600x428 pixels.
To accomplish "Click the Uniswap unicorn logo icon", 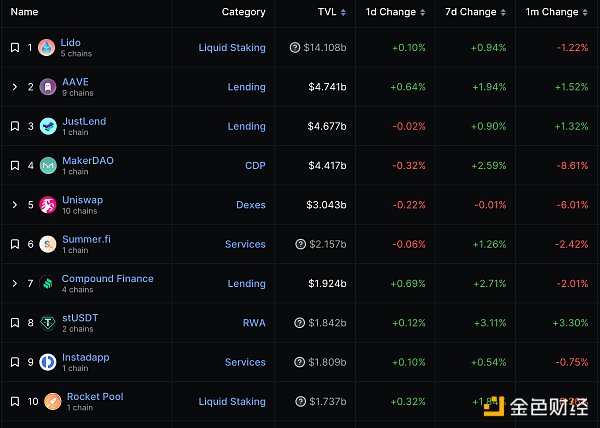I will pyautogui.click(x=47, y=205).
